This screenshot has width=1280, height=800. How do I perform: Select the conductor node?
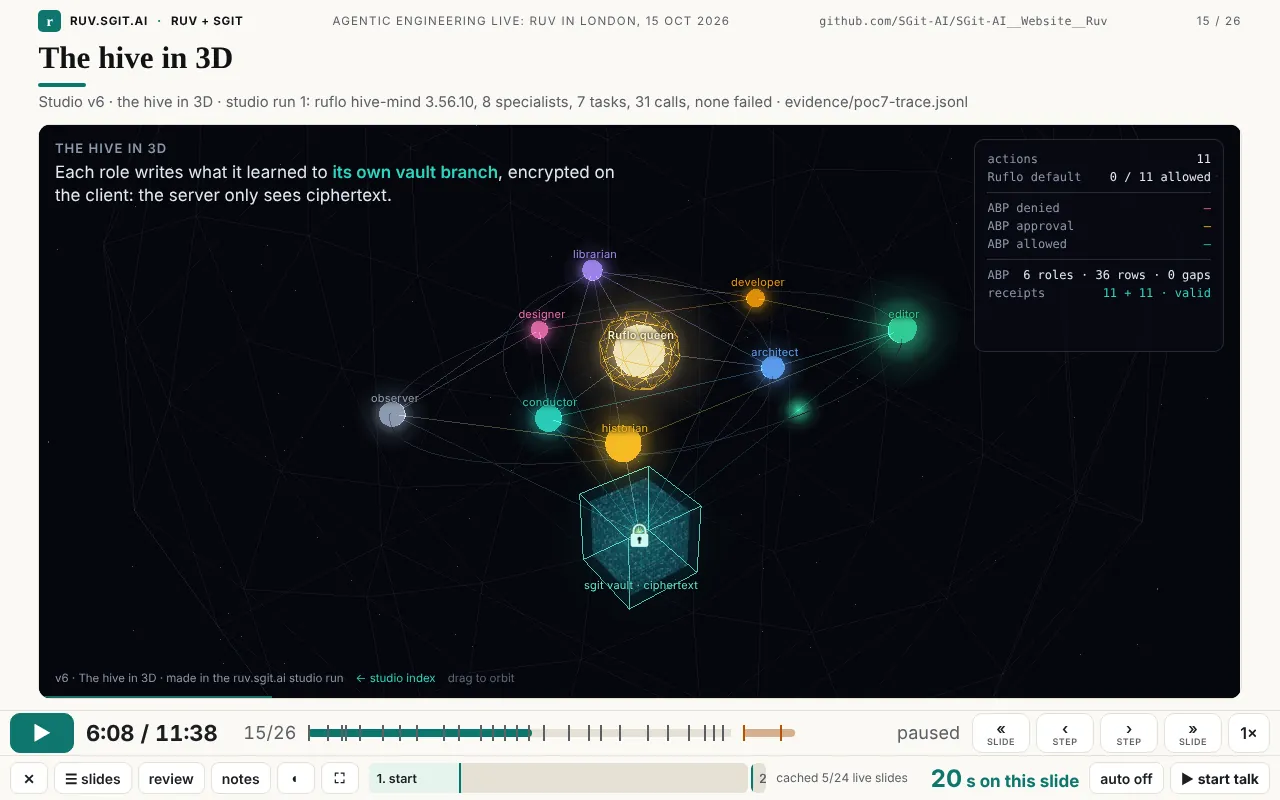tap(548, 418)
